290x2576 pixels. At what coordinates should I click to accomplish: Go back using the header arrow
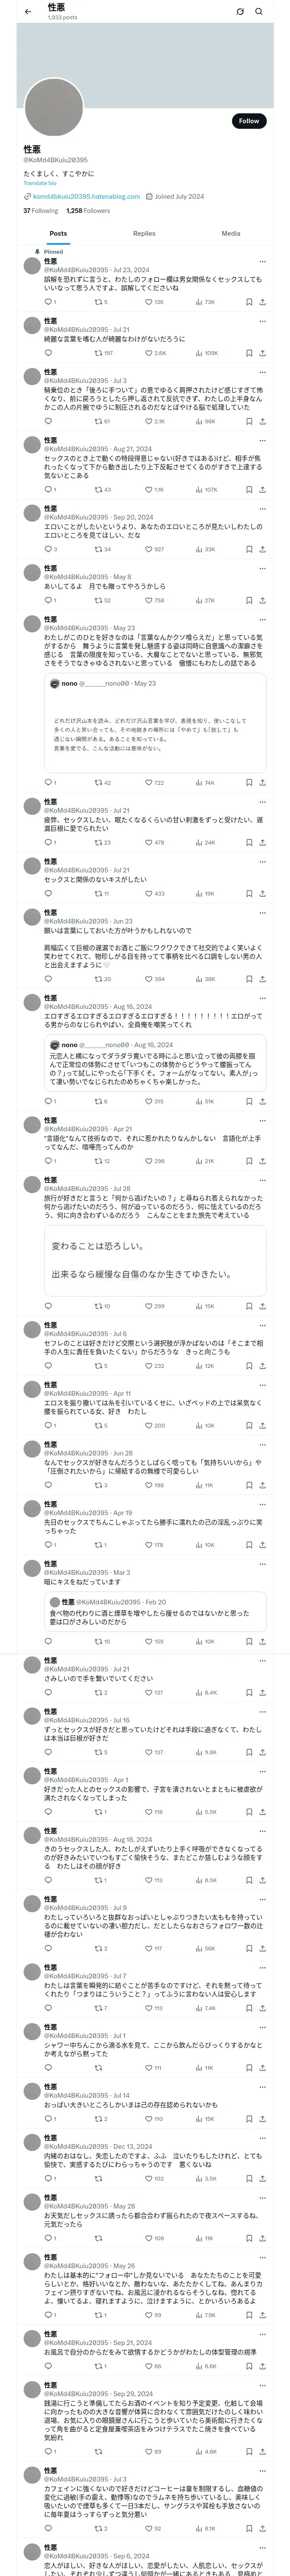(27, 11)
